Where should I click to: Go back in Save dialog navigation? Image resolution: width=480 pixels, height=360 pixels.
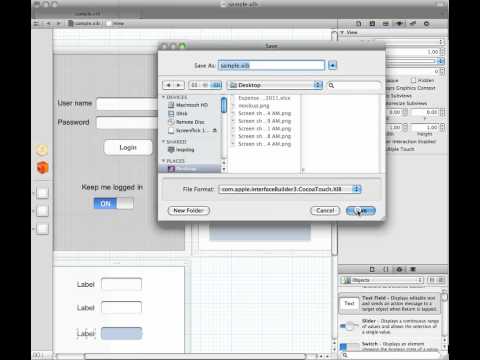click(168, 85)
